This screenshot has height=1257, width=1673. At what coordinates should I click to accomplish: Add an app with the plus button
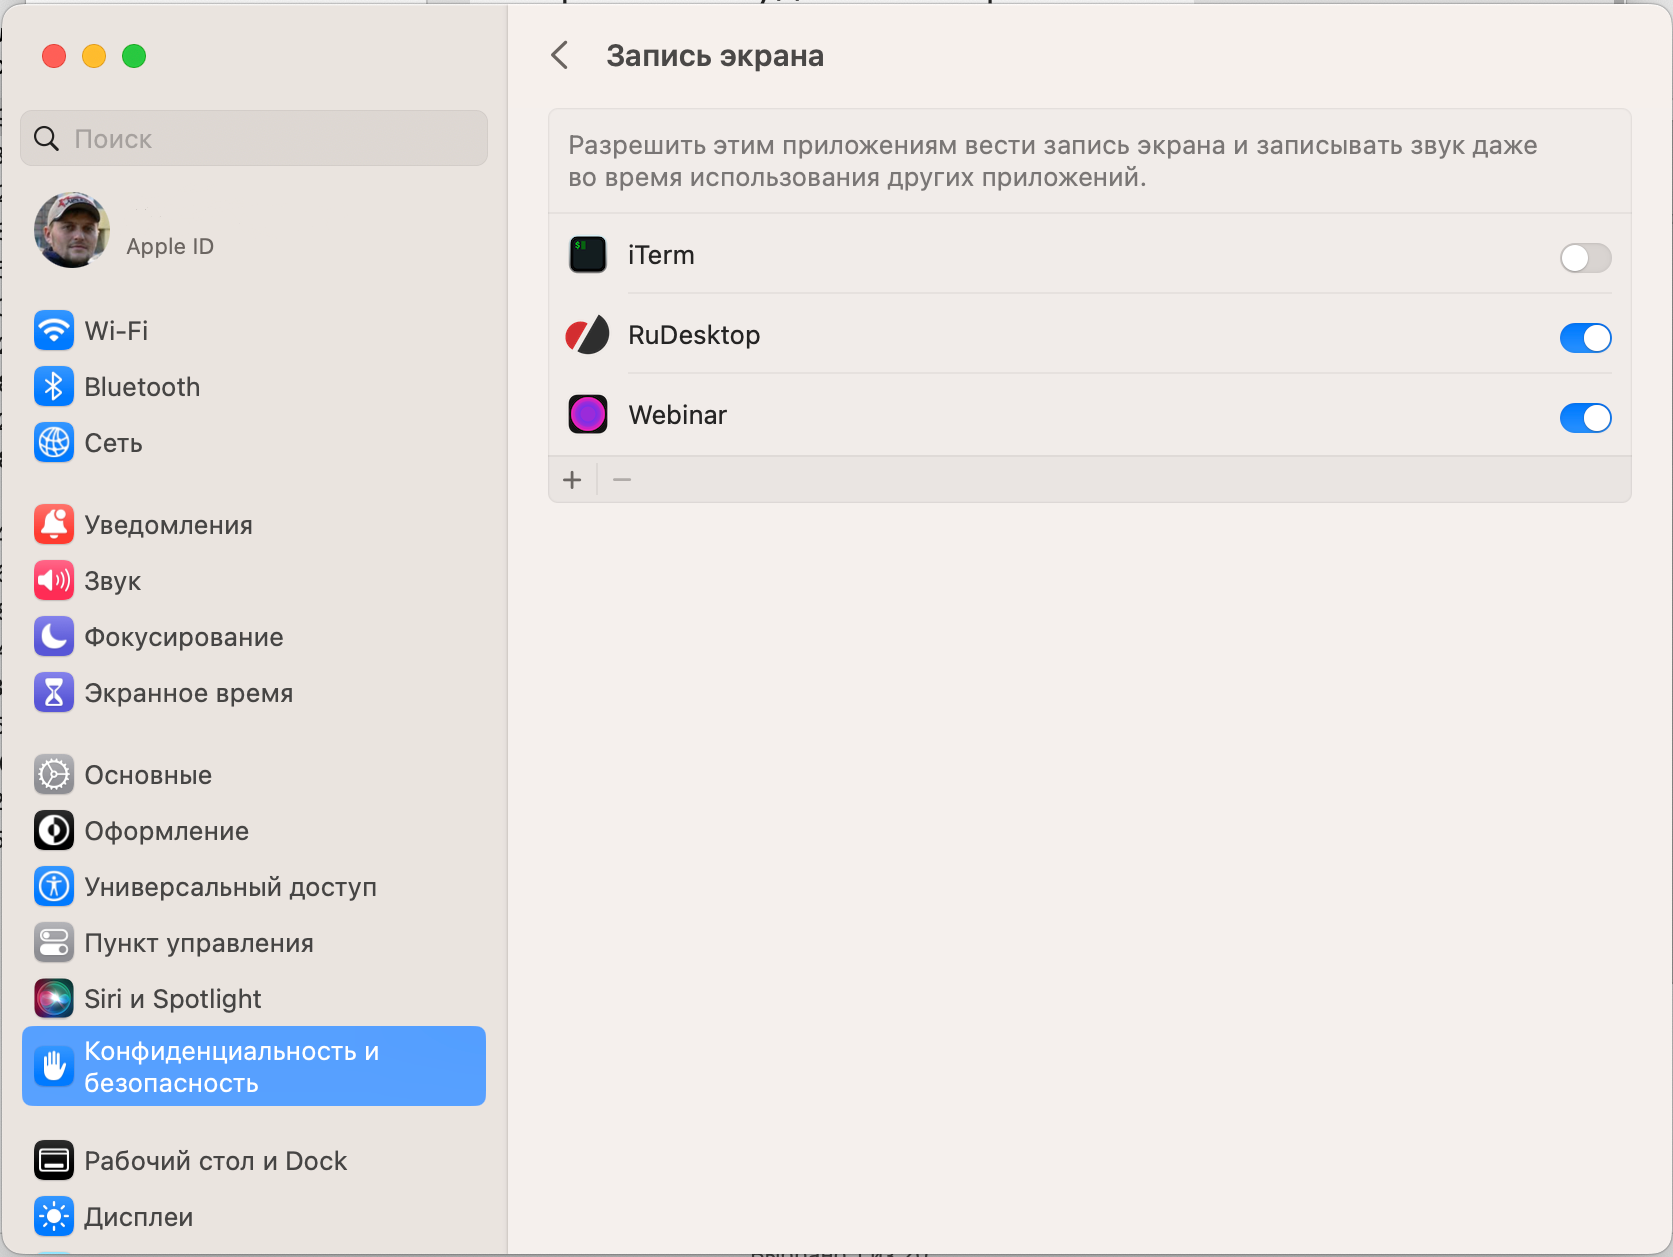click(572, 480)
